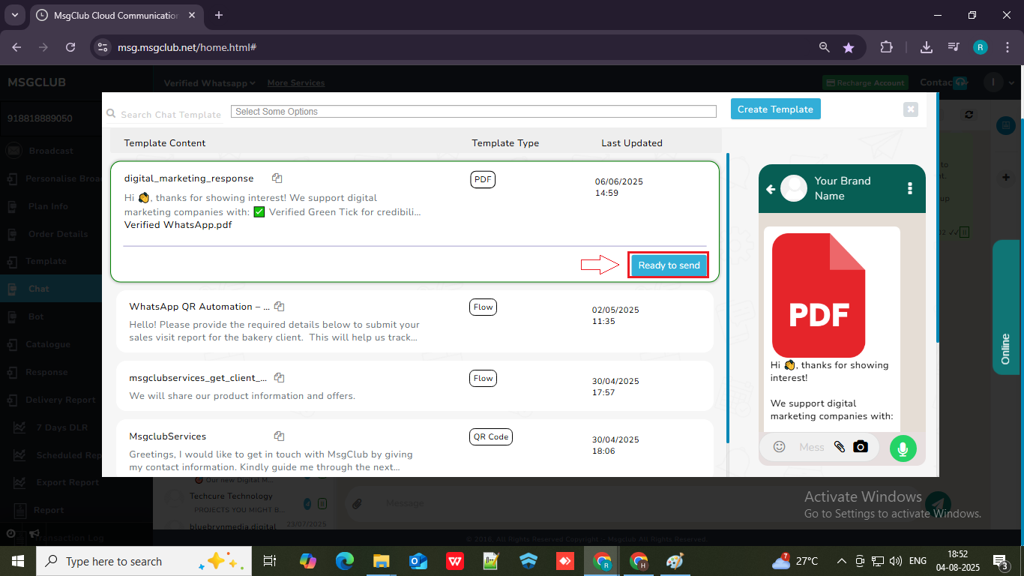
Task: Go back to the previous page
Action: pyautogui.click(x=17, y=47)
